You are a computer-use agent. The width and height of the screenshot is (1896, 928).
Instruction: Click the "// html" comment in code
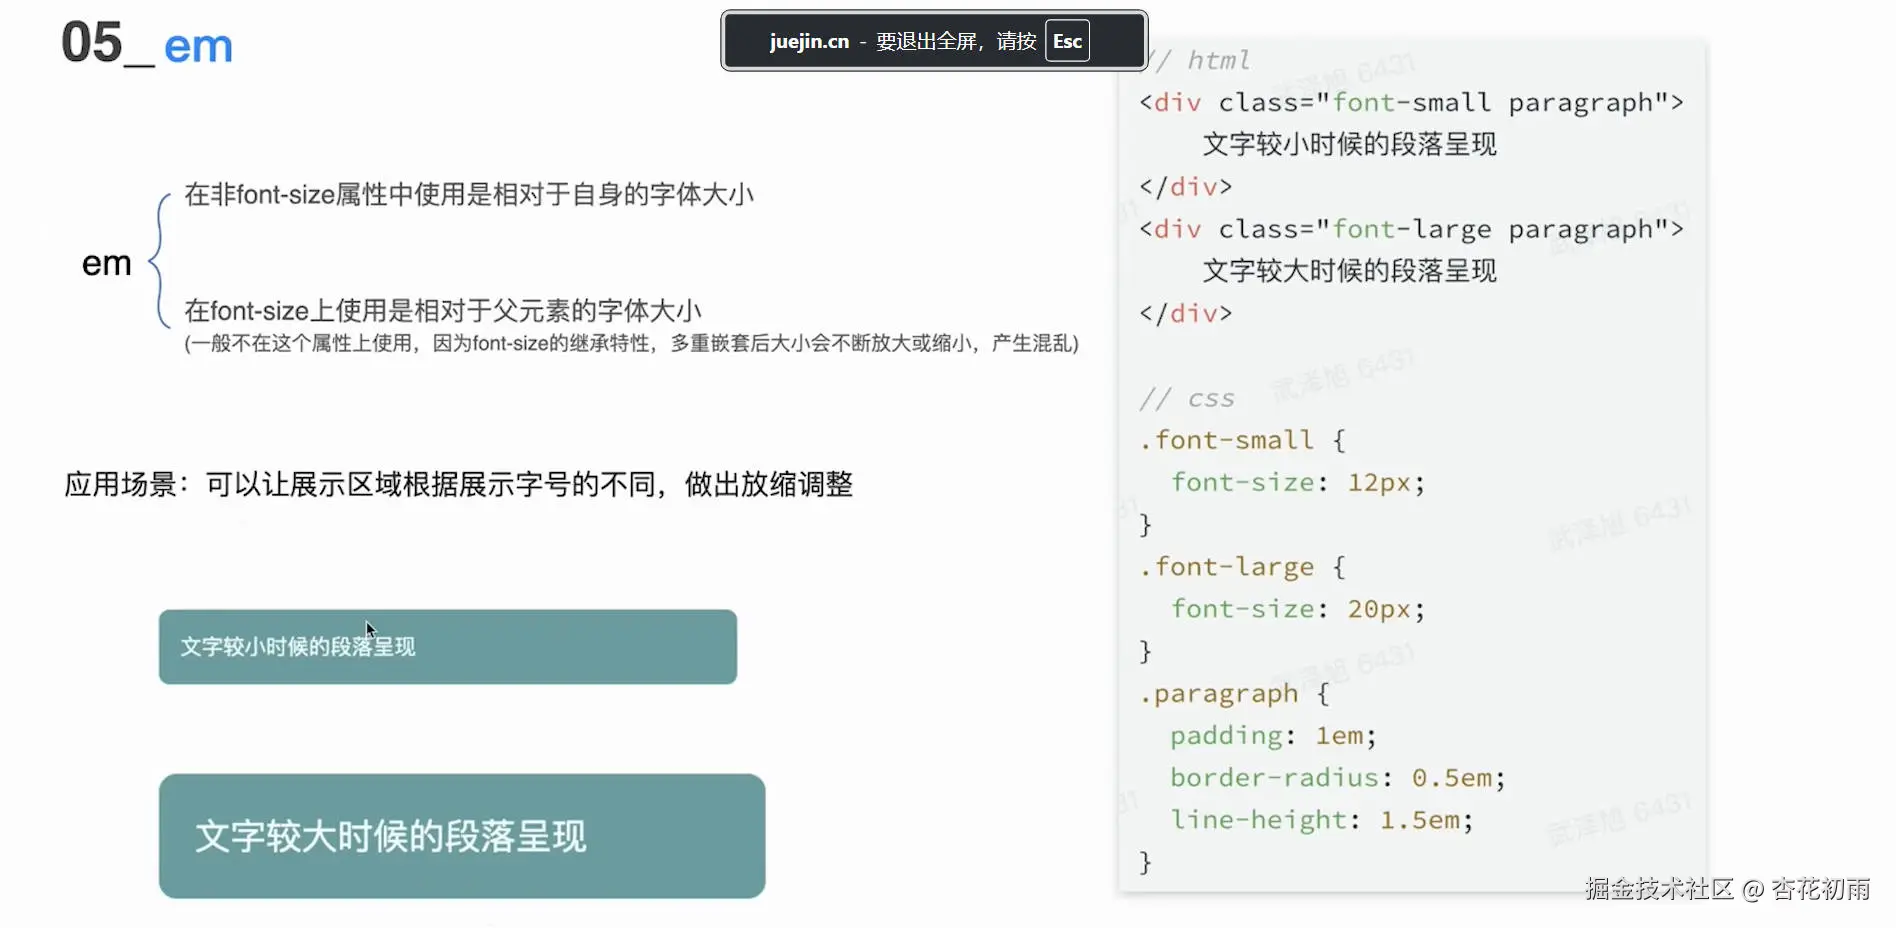click(x=1195, y=60)
